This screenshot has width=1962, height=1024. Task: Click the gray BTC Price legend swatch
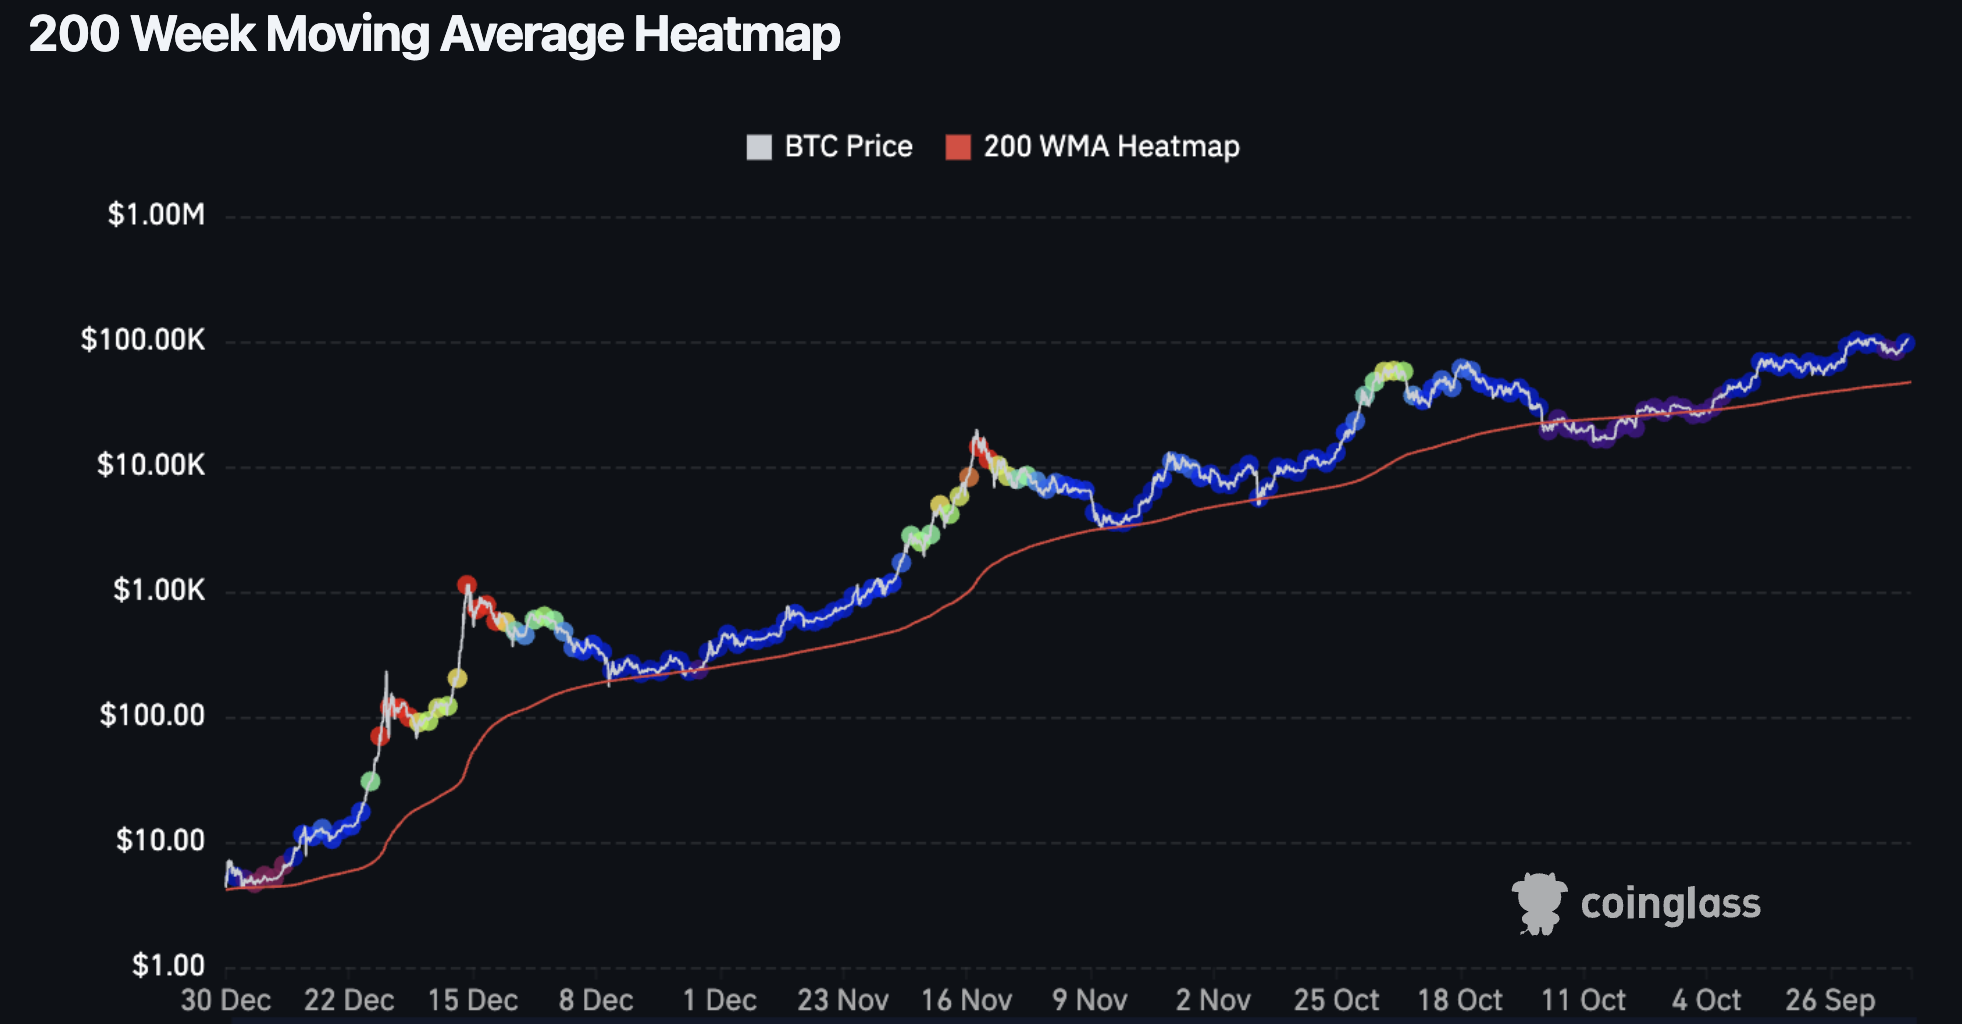tap(759, 147)
